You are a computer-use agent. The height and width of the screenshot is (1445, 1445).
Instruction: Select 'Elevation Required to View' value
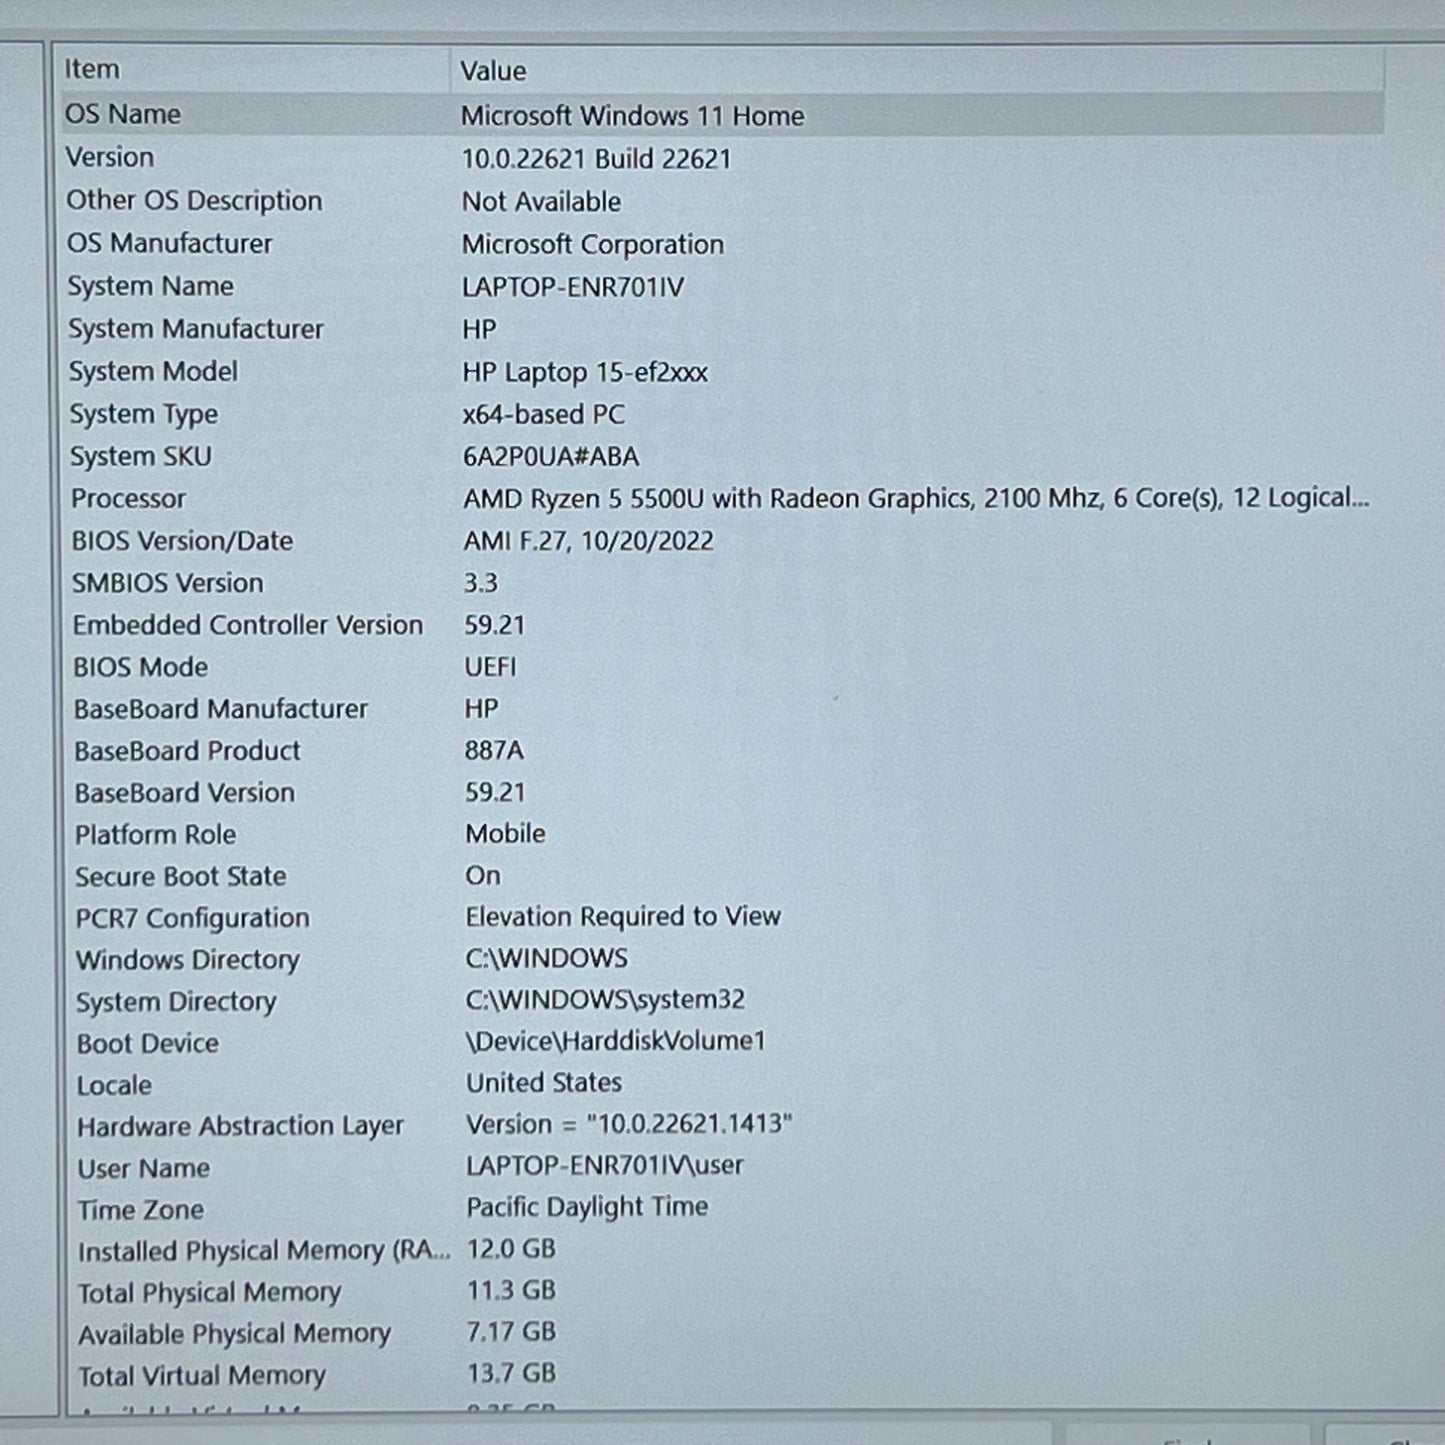tap(623, 917)
